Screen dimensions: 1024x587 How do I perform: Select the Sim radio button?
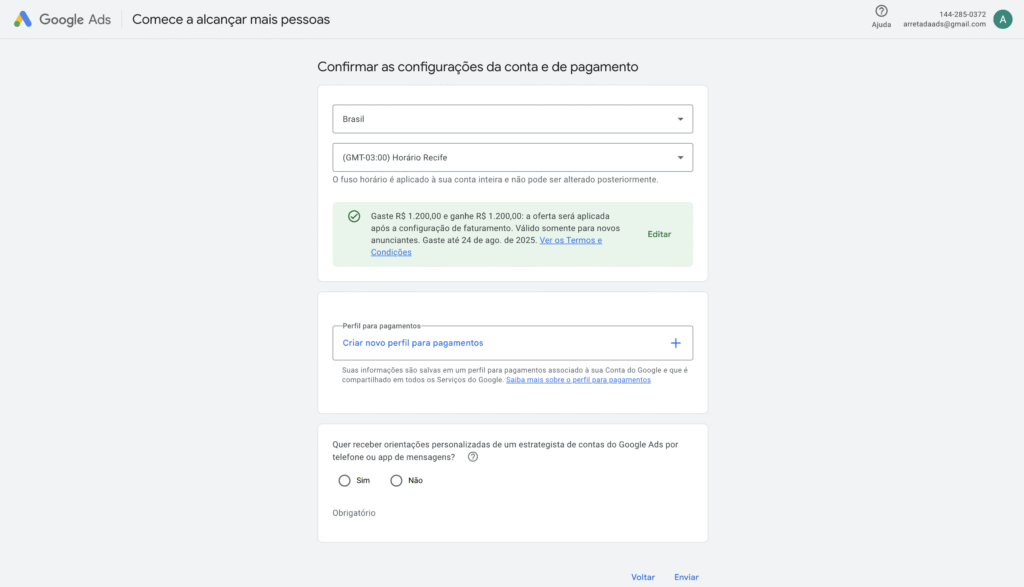(344, 481)
